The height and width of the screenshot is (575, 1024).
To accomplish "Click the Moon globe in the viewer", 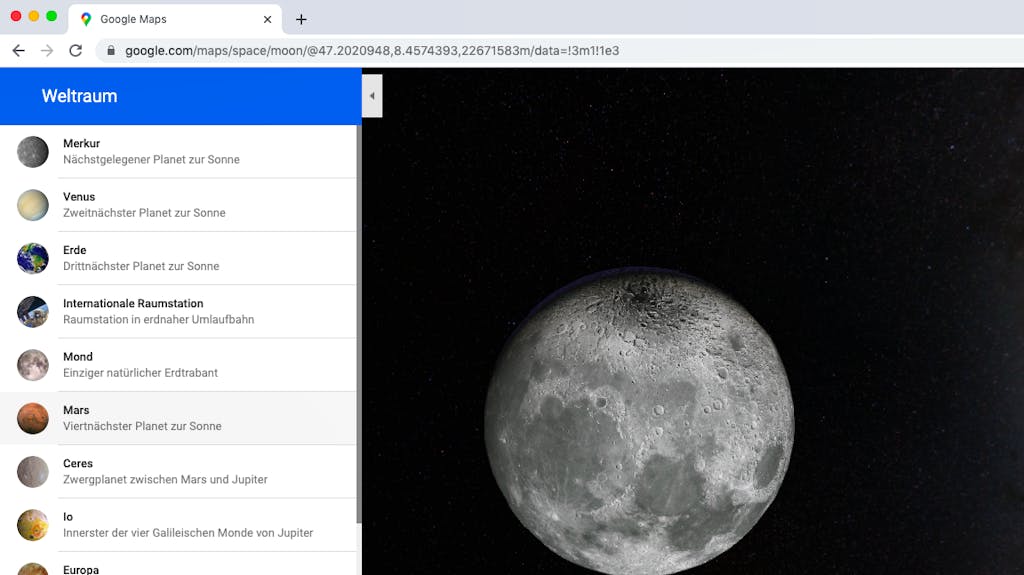I will [x=639, y=421].
